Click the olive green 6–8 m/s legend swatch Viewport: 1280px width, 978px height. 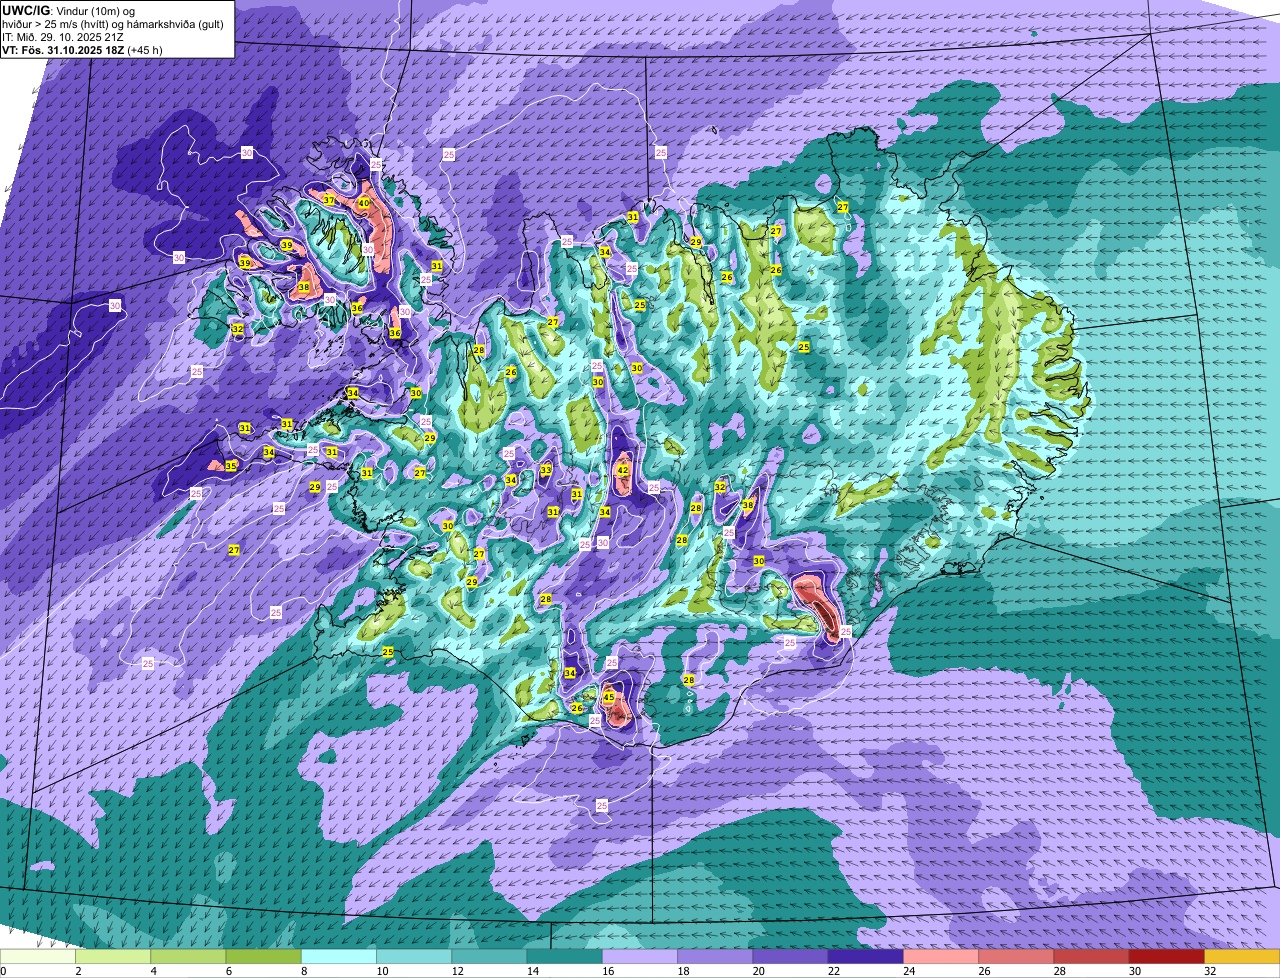click(x=263, y=956)
